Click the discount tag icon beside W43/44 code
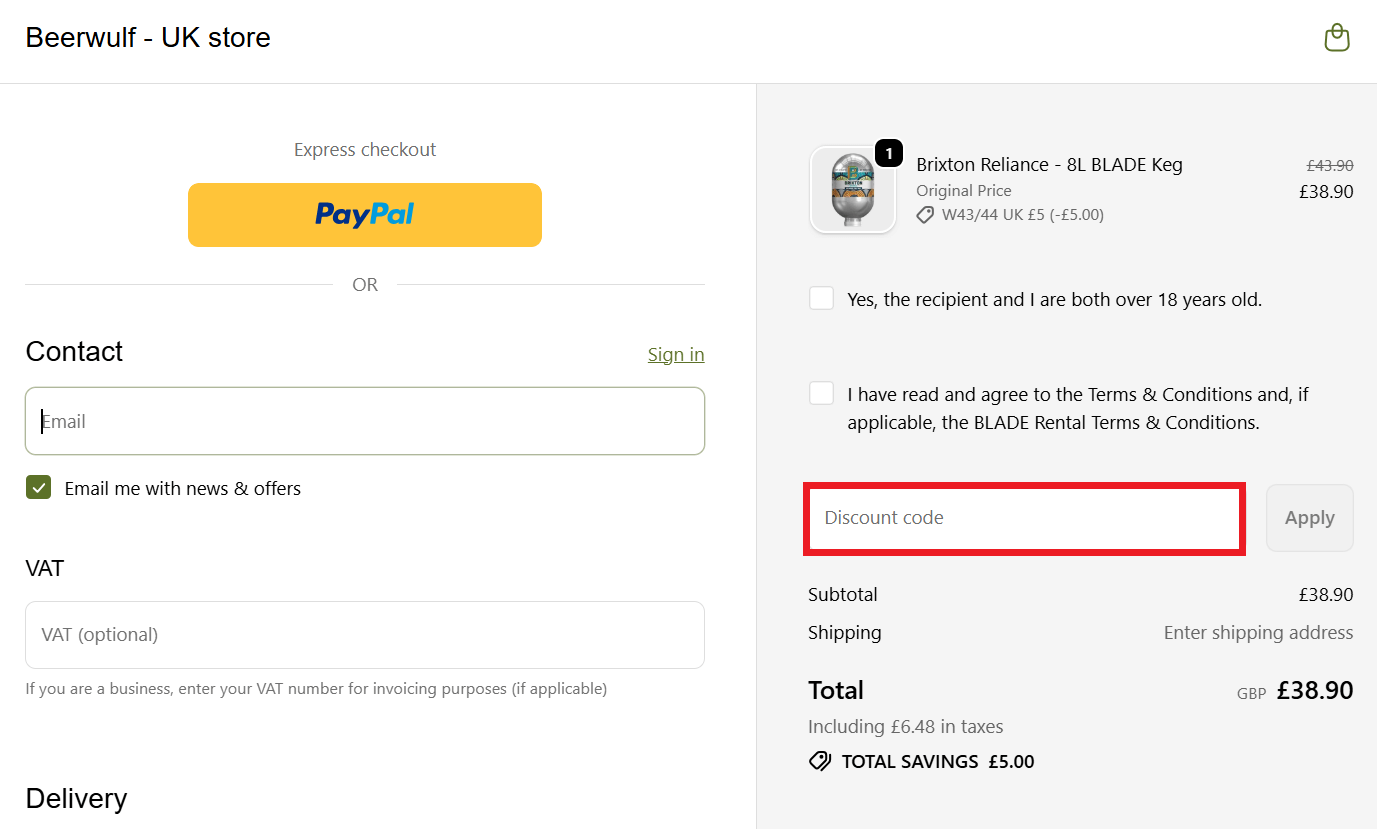 (x=924, y=214)
